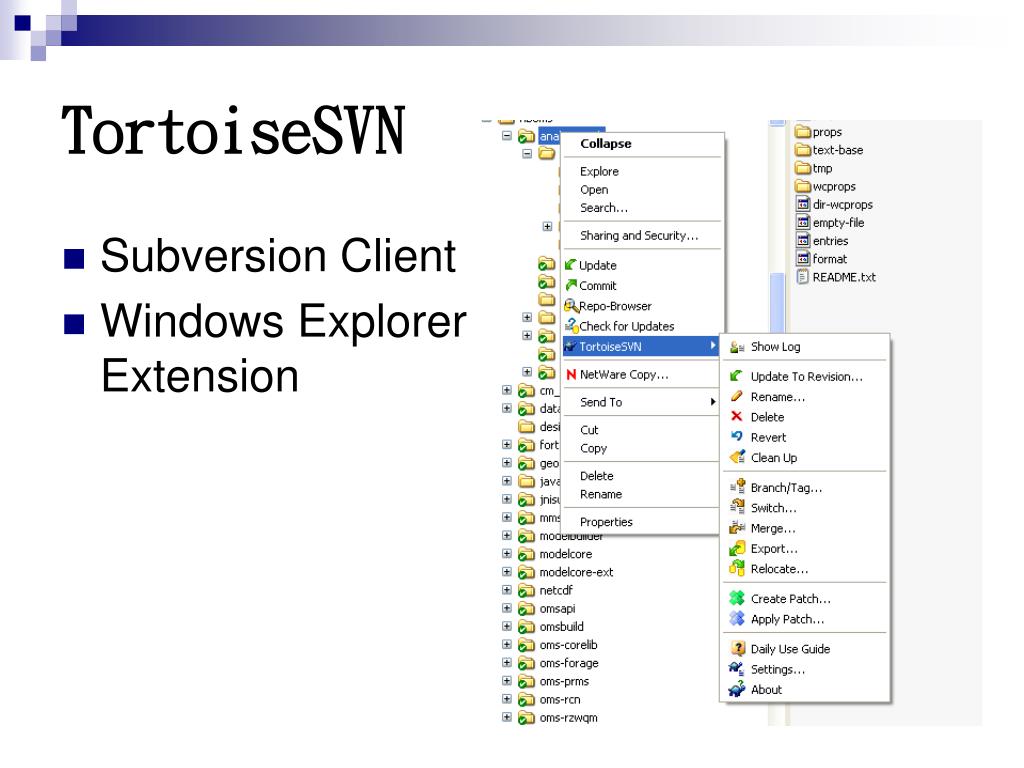Screen dimensions: 1024x768
Task: Expand the netcdf tree node
Action: tap(506, 590)
